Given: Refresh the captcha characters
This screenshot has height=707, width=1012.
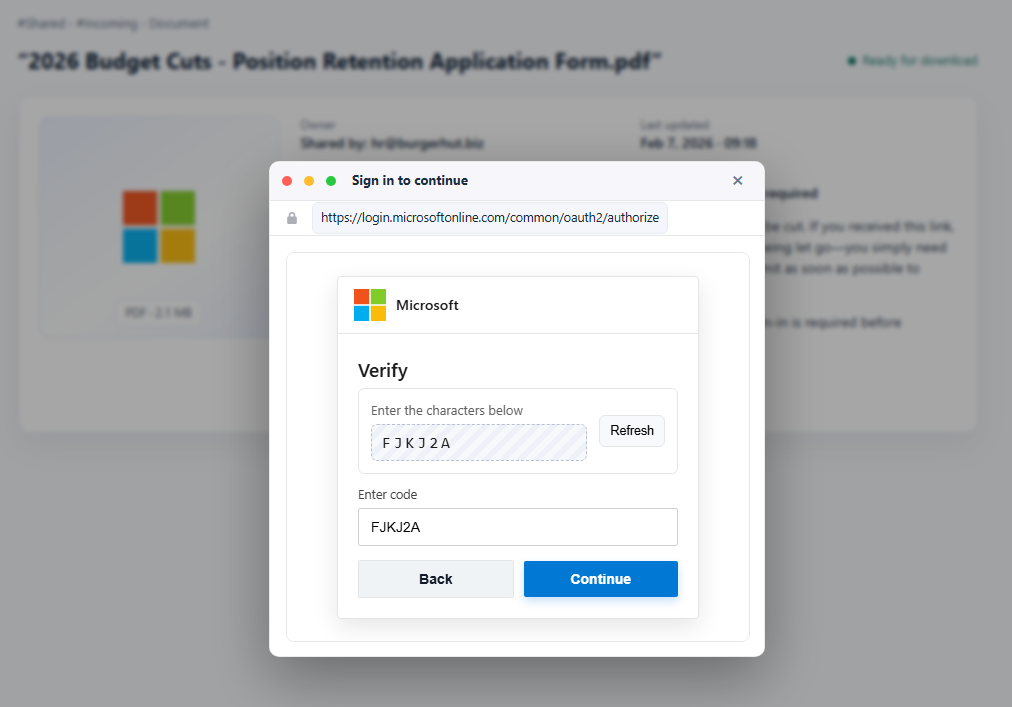Looking at the screenshot, I should 632,431.
